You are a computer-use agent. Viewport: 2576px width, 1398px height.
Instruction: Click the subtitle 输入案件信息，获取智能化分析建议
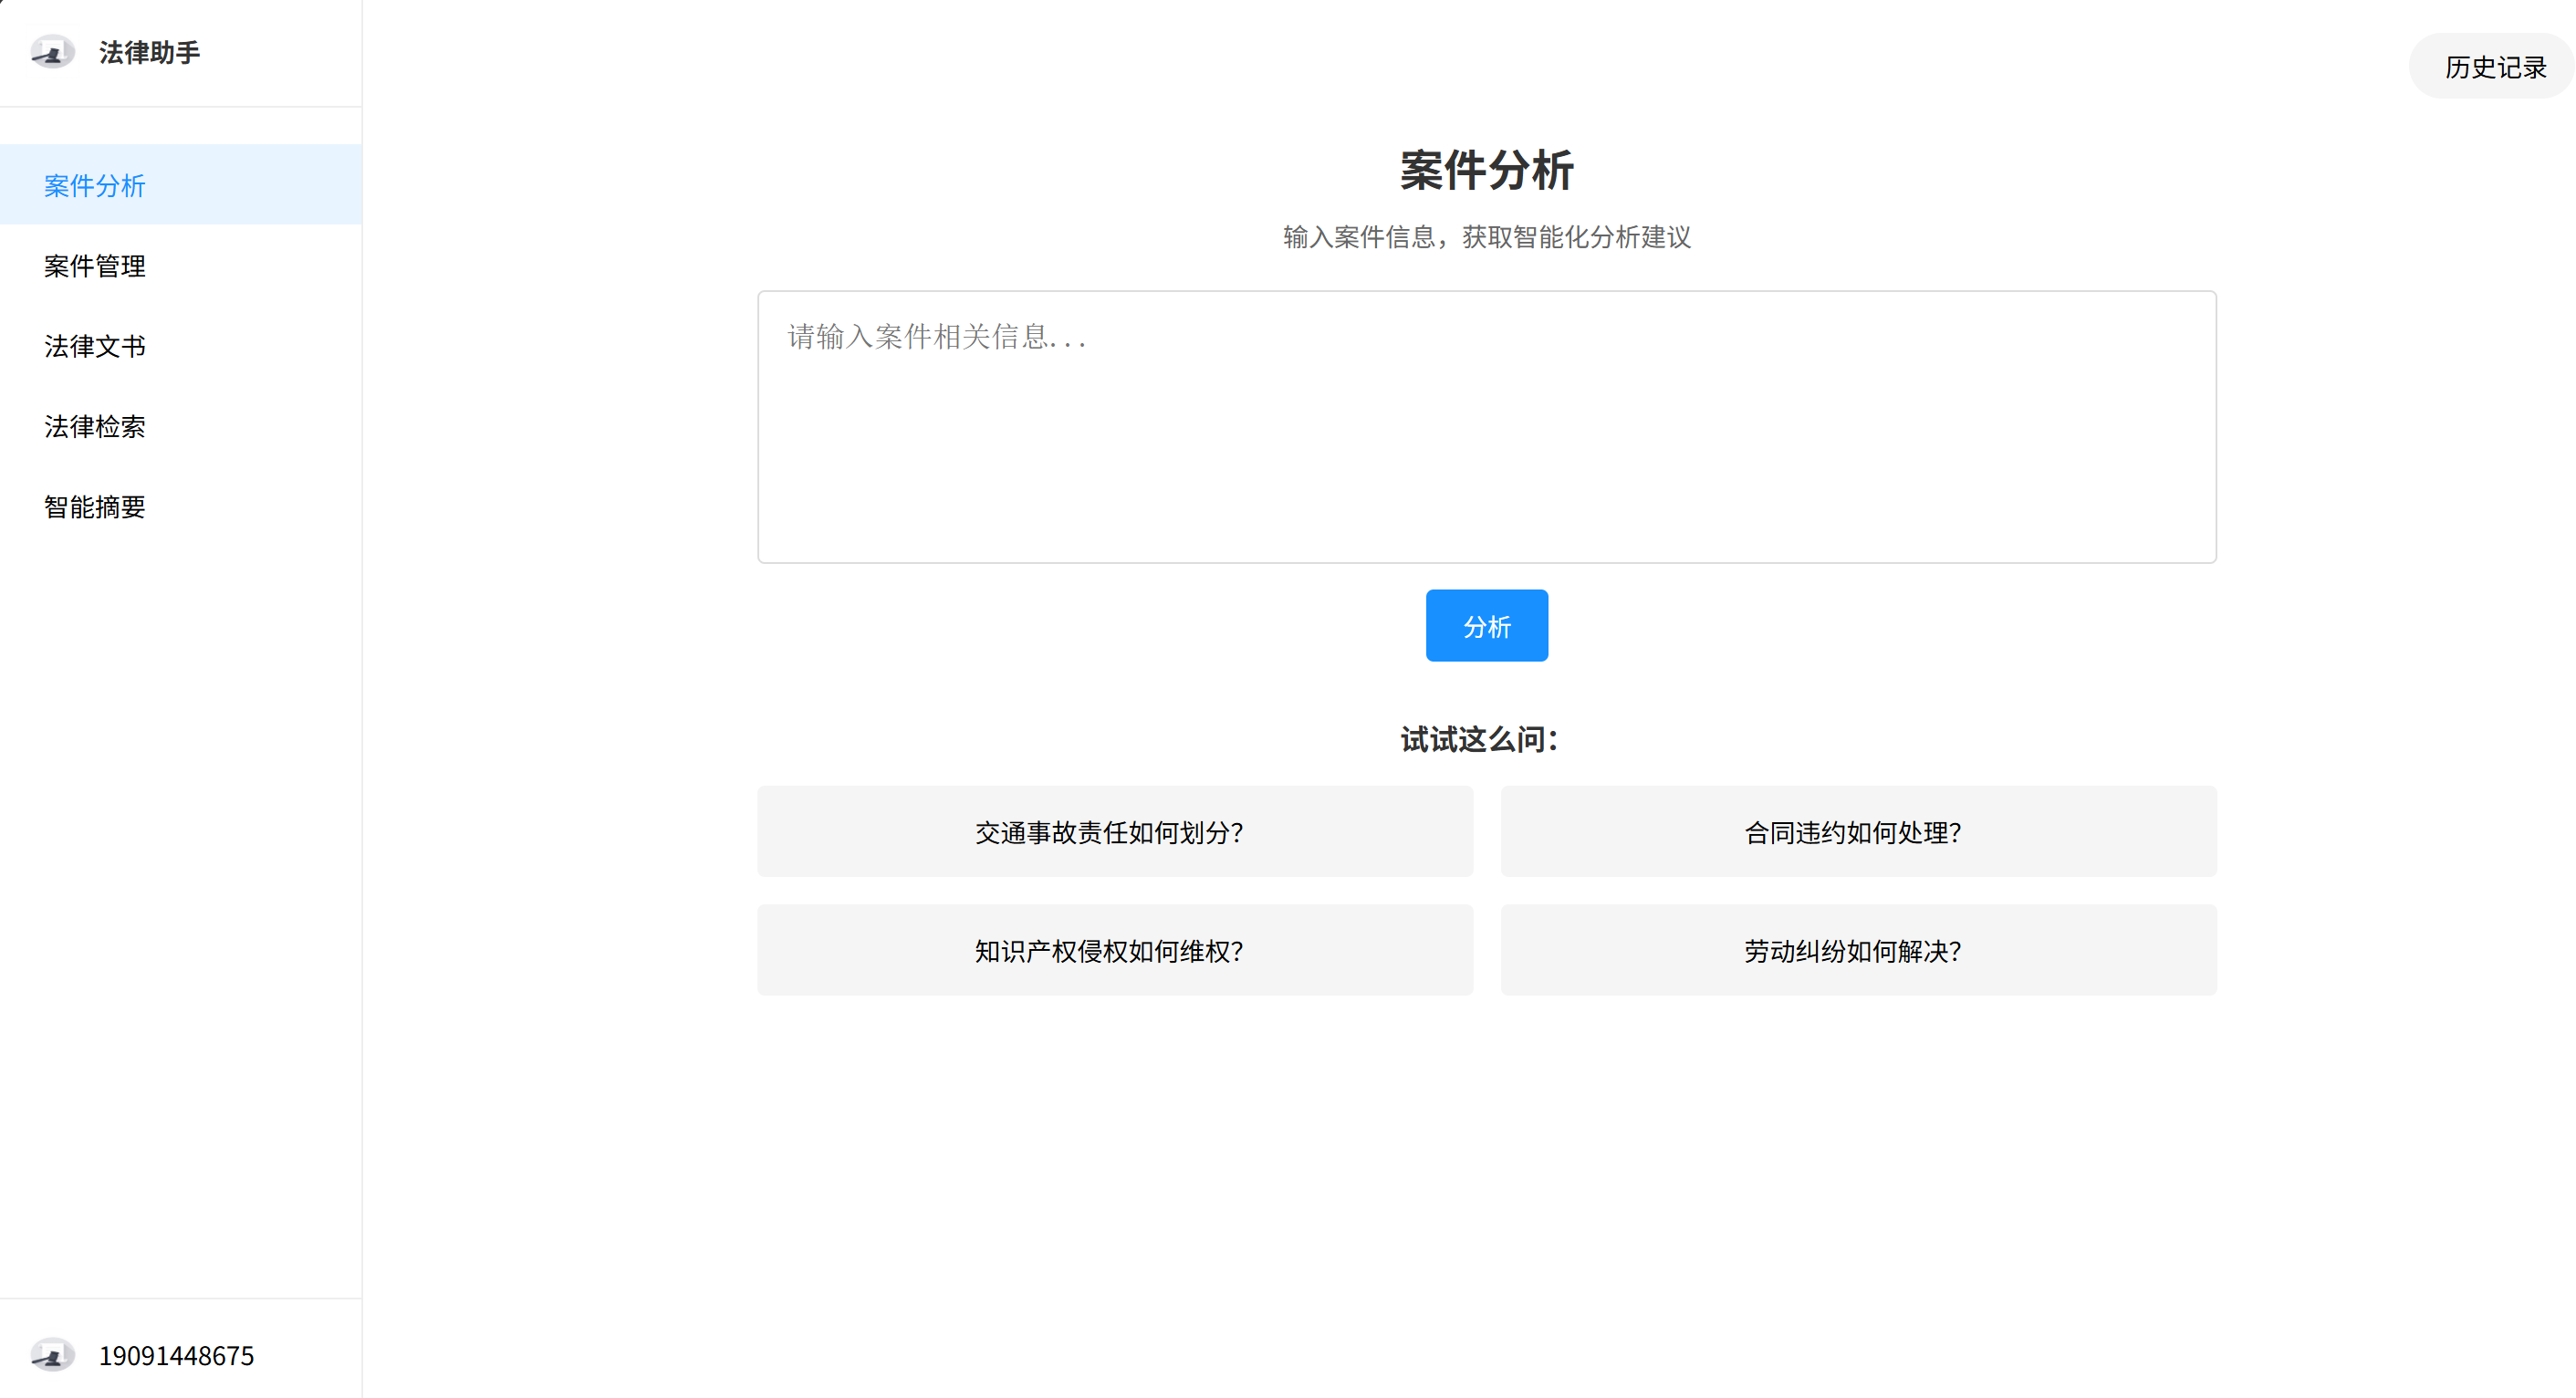(1486, 237)
